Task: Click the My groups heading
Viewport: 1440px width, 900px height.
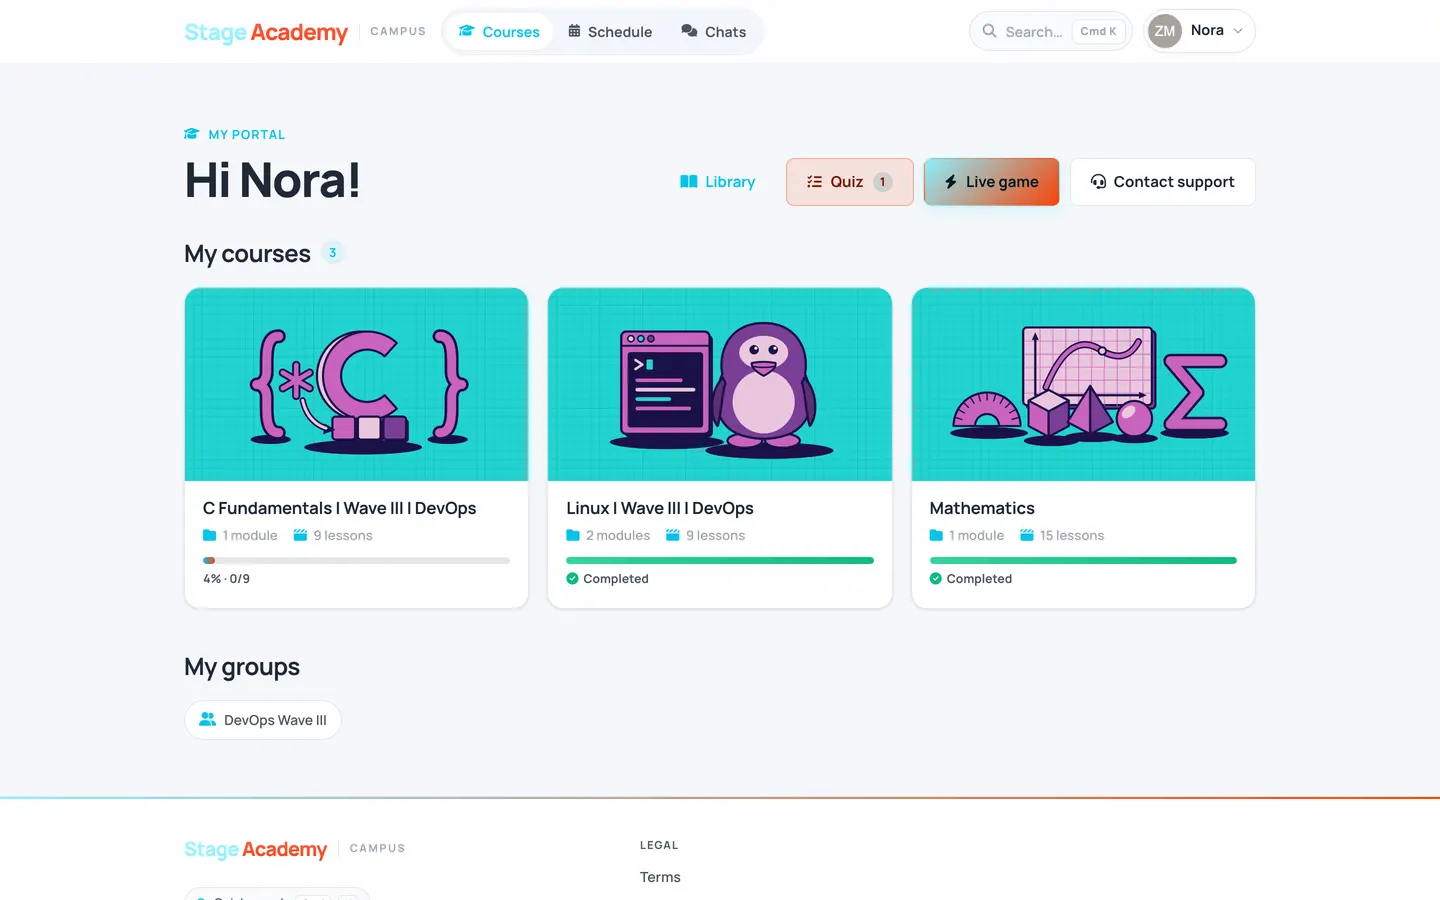Action: (x=242, y=667)
